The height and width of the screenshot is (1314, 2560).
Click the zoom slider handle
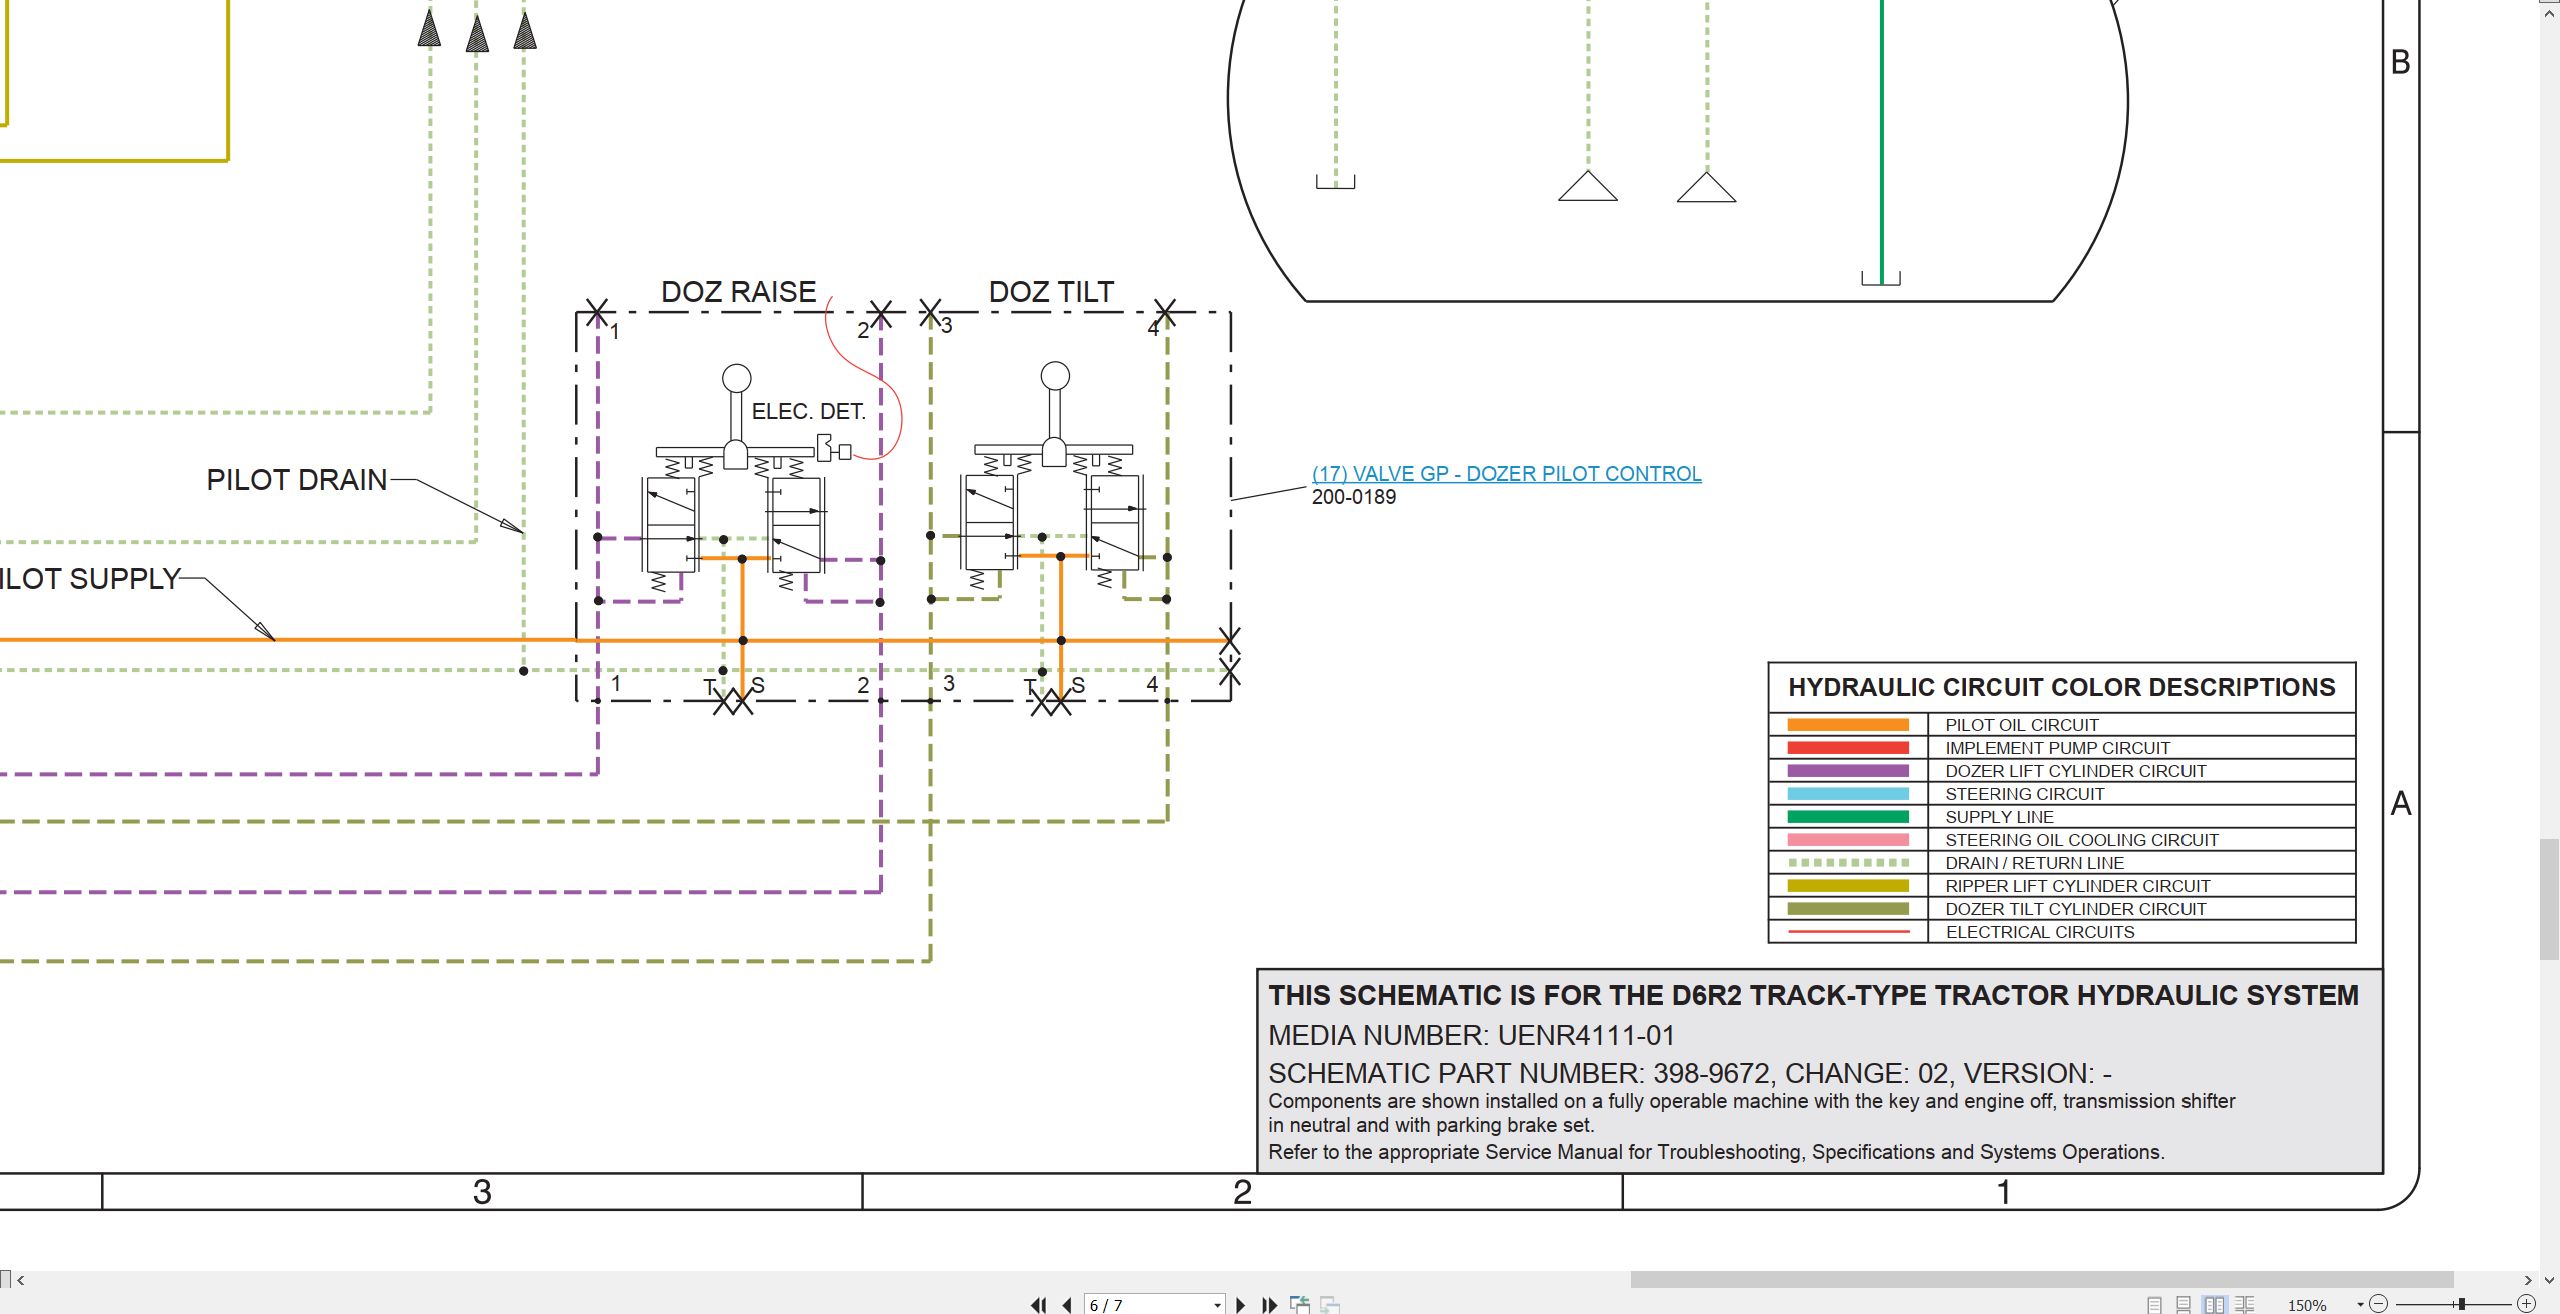pyautogui.click(x=2461, y=1304)
